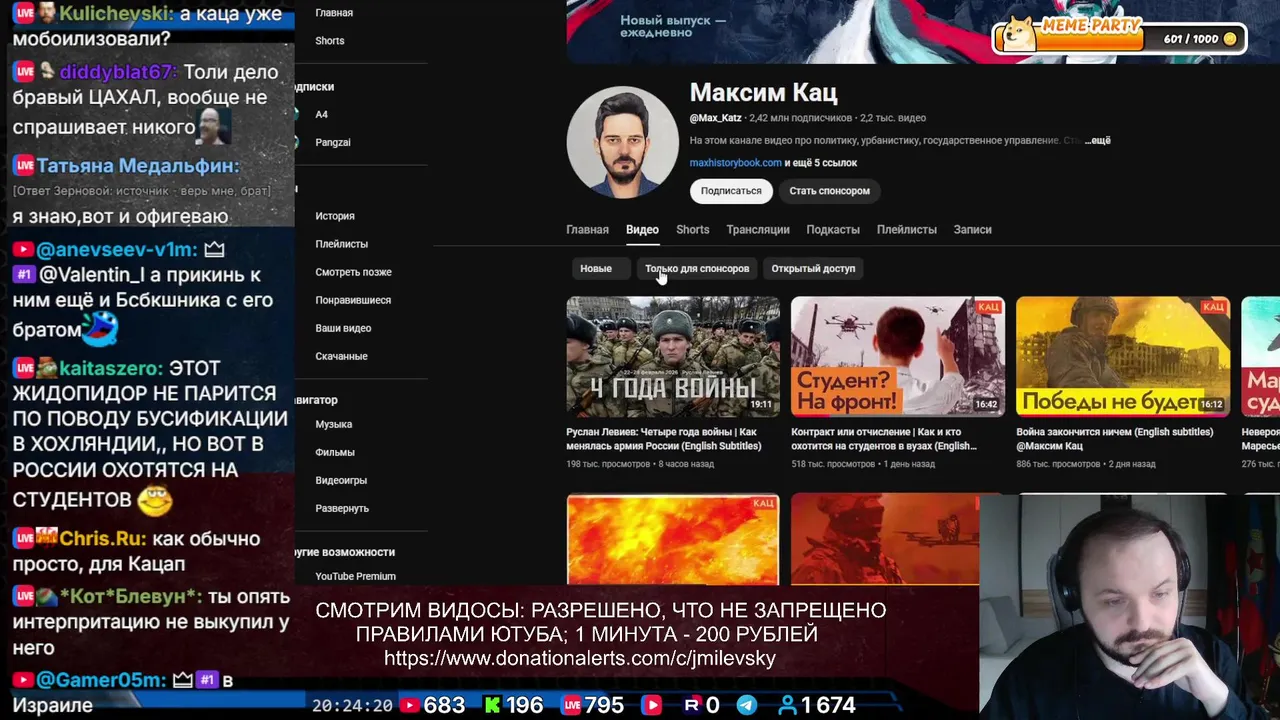This screenshot has height=720, width=1280.
Task: Click the stream clock 20:24:20
Action: [x=352, y=705]
